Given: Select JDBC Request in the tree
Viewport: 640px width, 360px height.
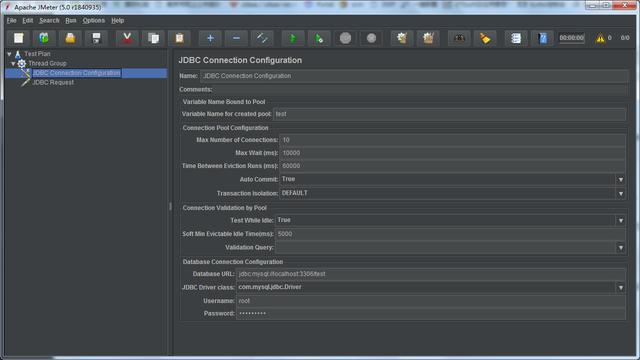Looking at the screenshot, I should [x=53, y=82].
